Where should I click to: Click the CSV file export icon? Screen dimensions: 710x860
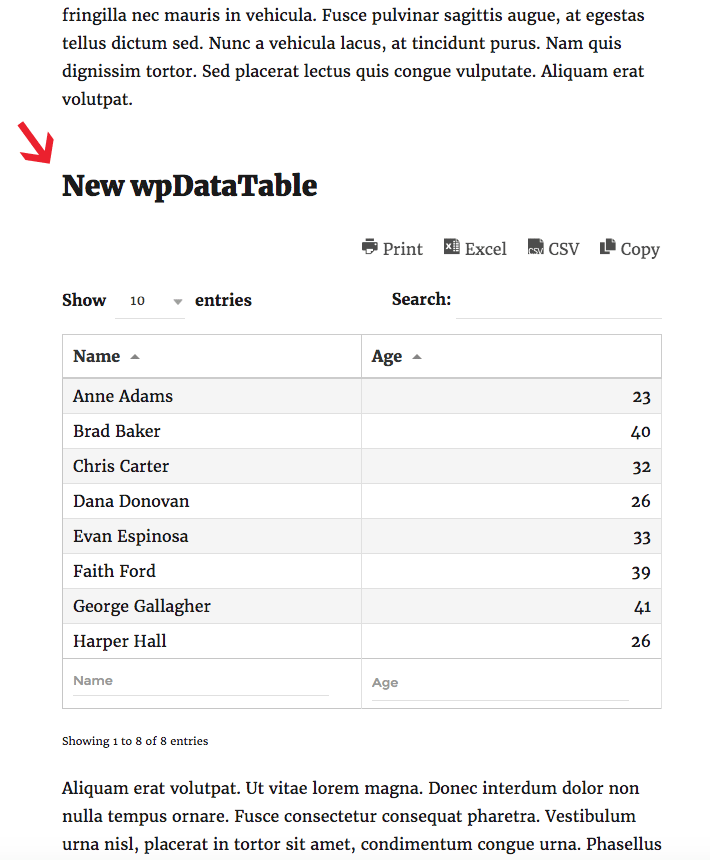click(x=536, y=247)
